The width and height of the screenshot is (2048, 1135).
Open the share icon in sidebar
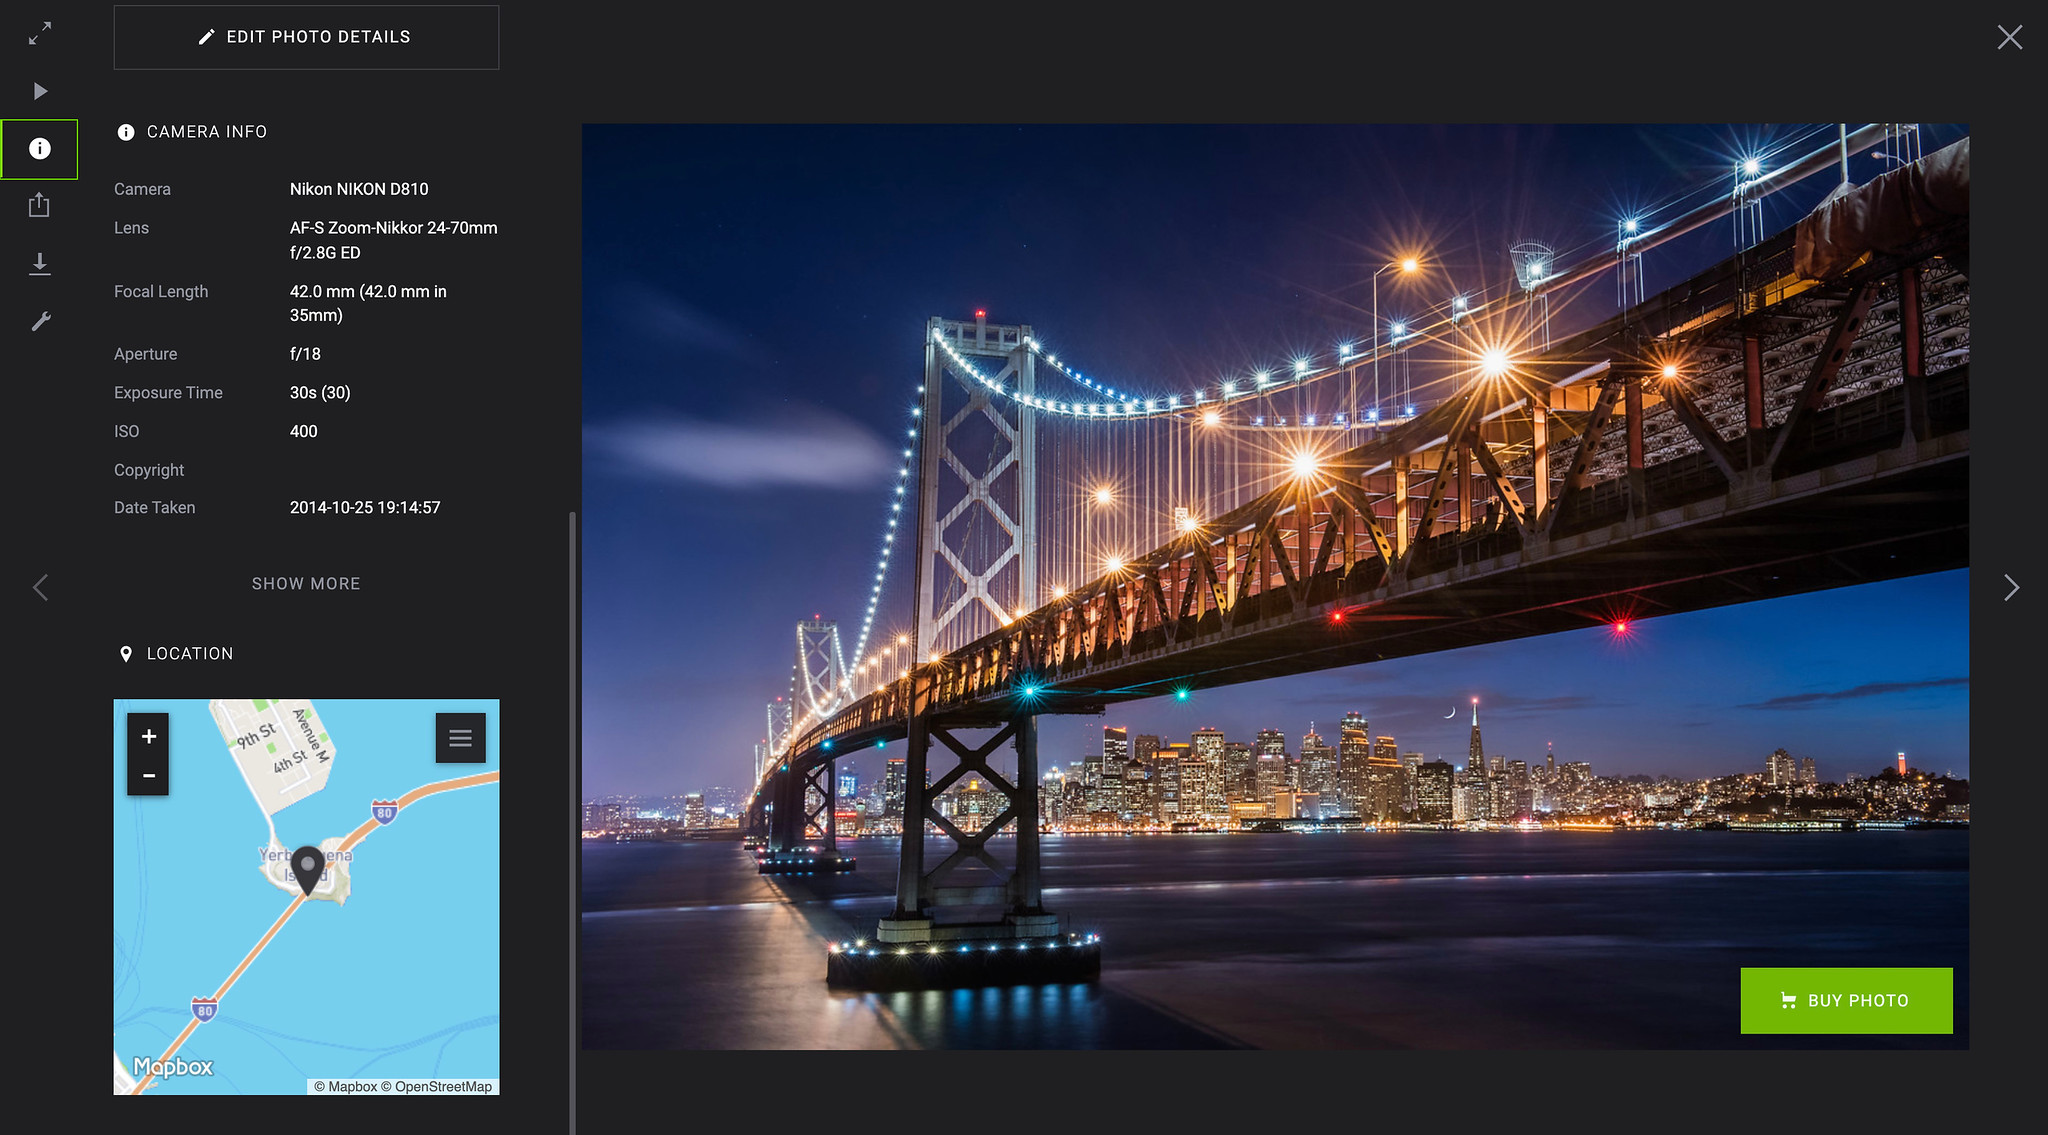39,205
